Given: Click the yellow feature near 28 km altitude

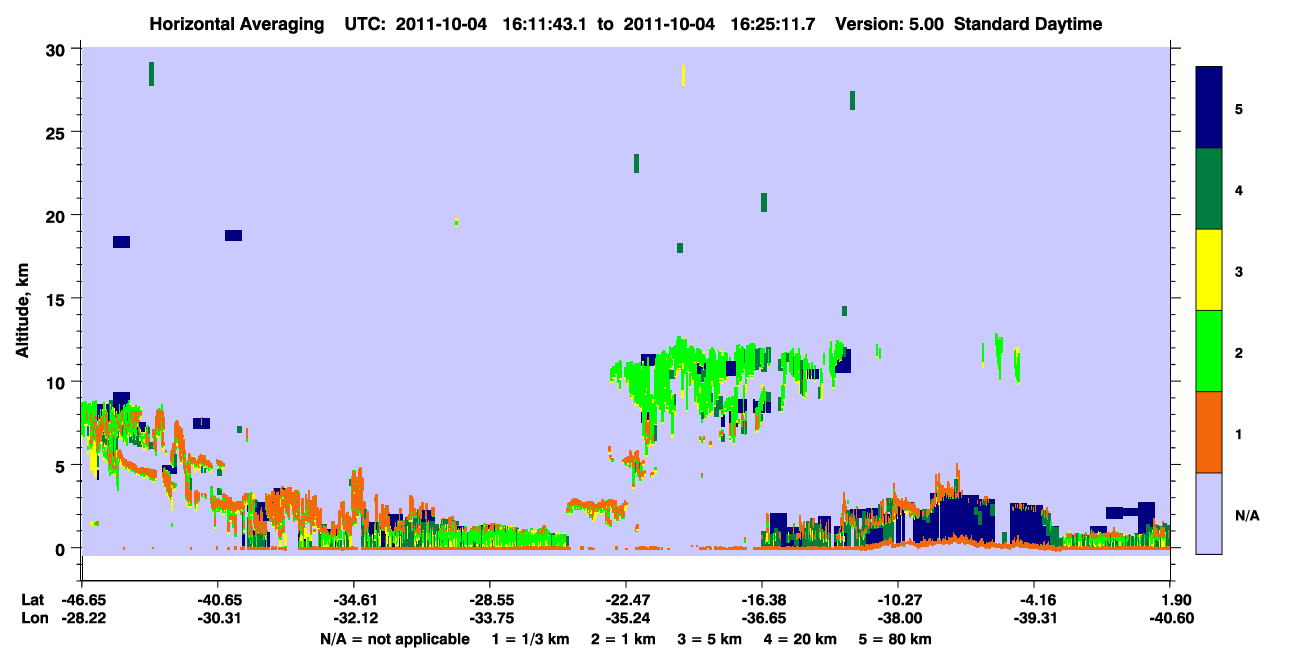Looking at the screenshot, I should pos(683,76).
